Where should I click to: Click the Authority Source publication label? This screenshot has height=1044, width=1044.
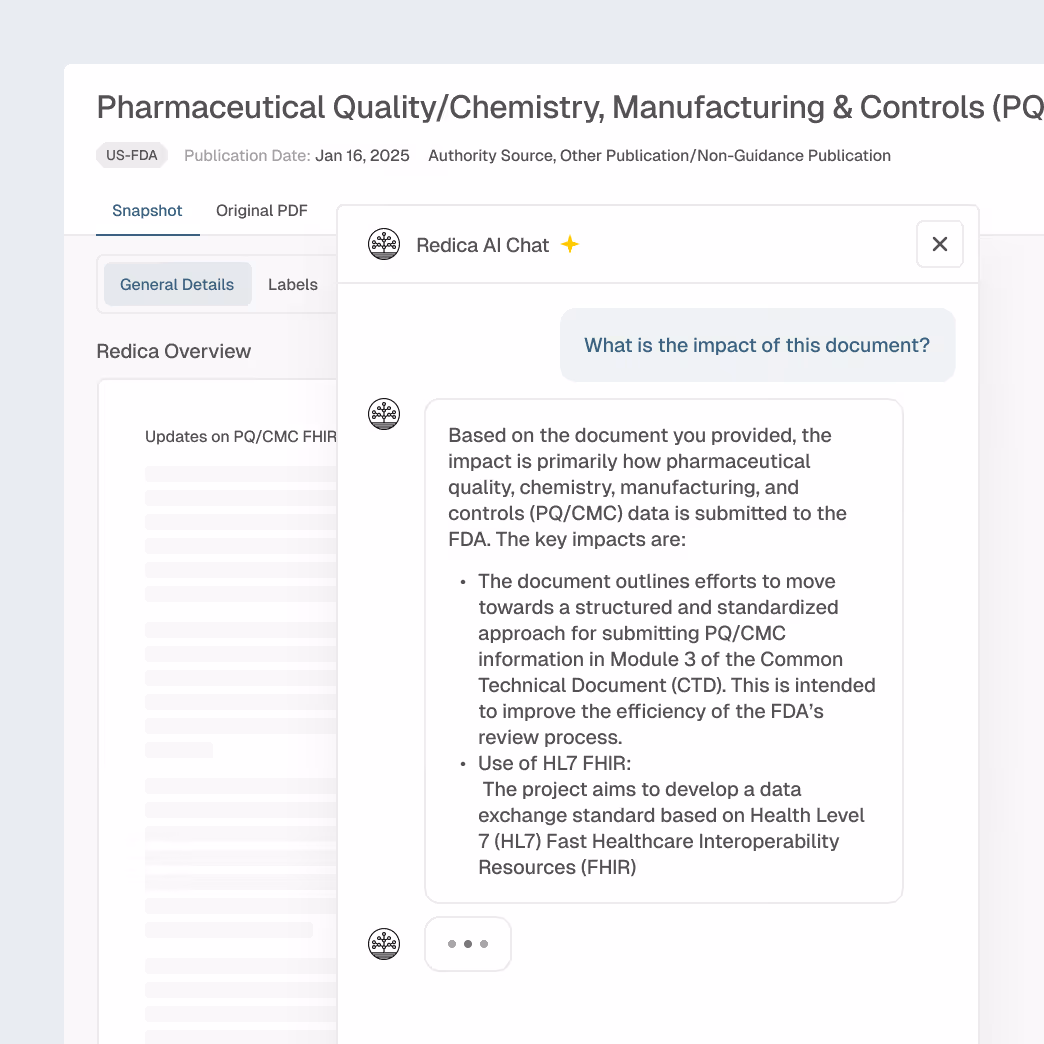pos(659,155)
